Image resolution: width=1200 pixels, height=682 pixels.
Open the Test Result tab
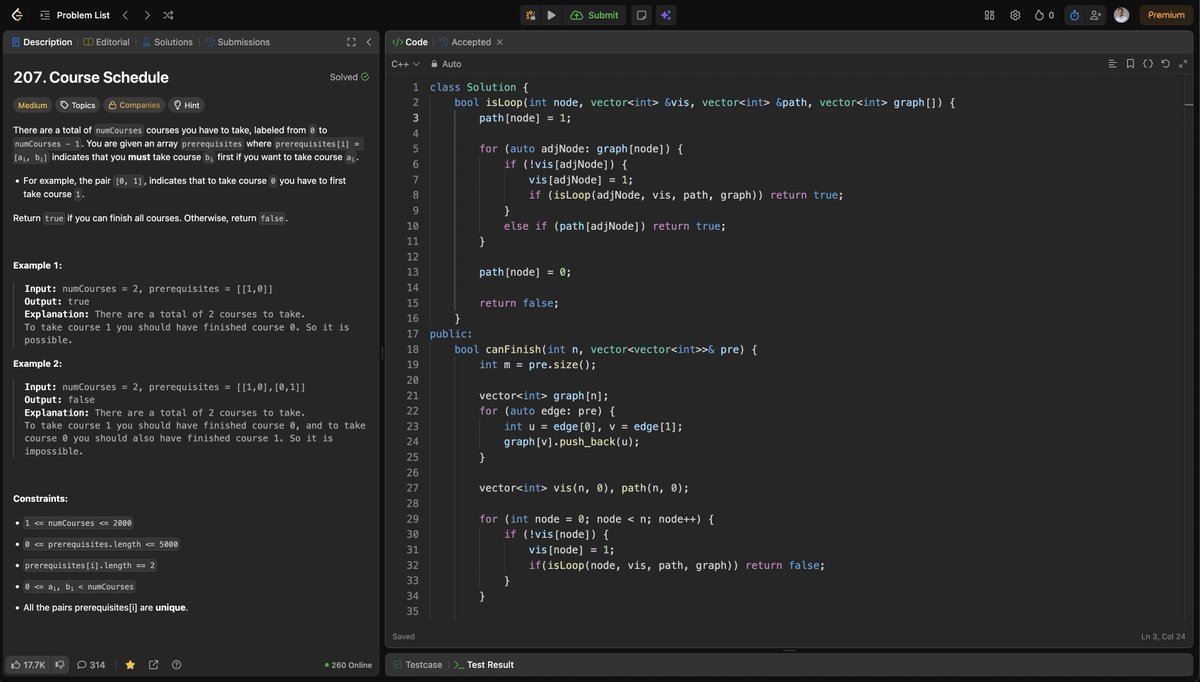tap(484, 665)
